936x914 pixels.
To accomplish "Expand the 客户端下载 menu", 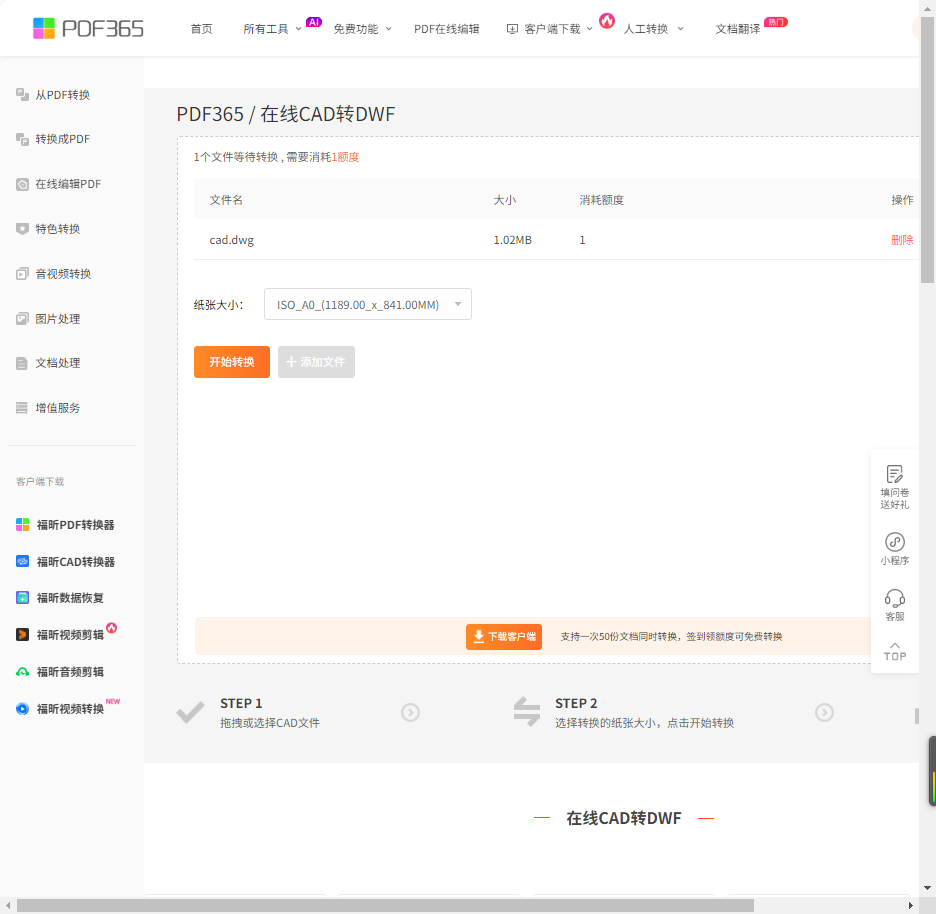I will tap(549, 29).
